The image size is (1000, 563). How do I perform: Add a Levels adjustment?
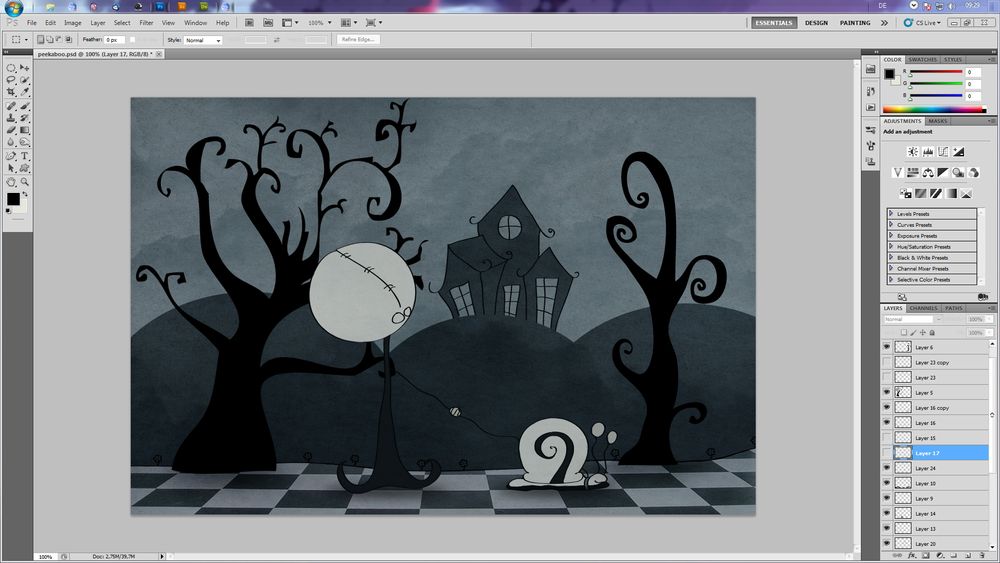coord(928,152)
